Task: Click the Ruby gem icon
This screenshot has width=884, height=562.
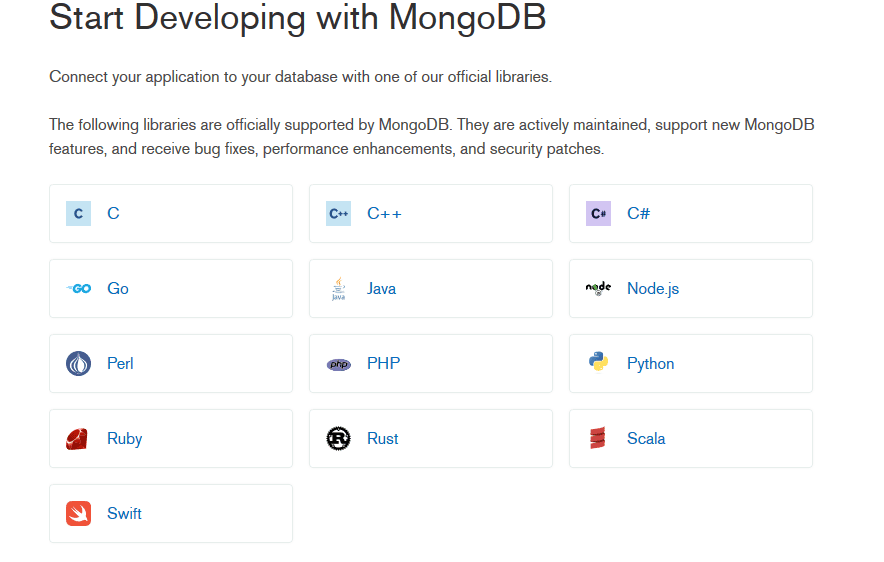Action: click(78, 438)
